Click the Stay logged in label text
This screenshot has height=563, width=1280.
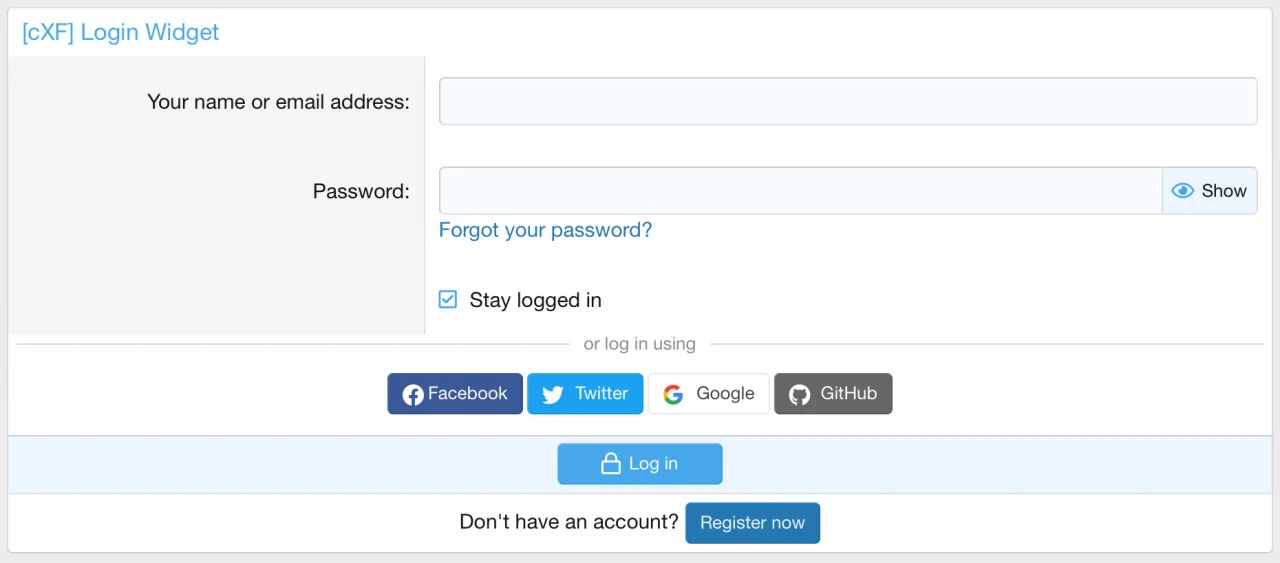[535, 300]
